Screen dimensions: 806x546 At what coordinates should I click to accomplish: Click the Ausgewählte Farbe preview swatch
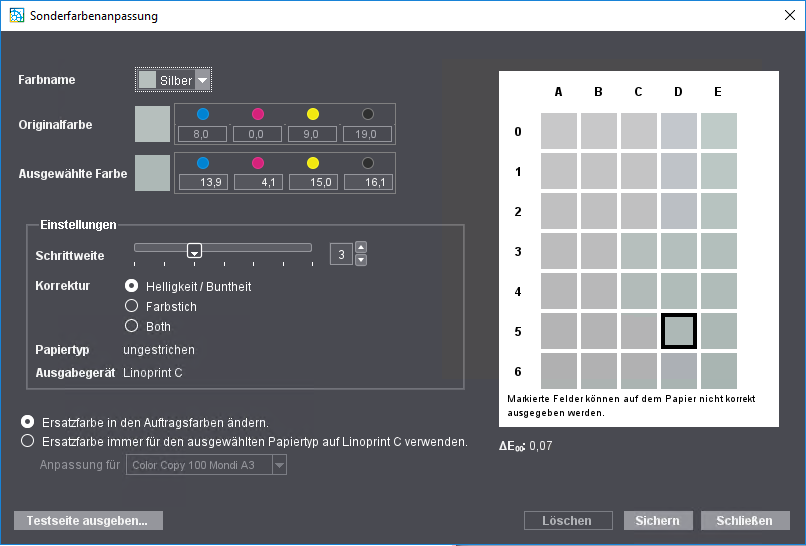pos(152,173)
